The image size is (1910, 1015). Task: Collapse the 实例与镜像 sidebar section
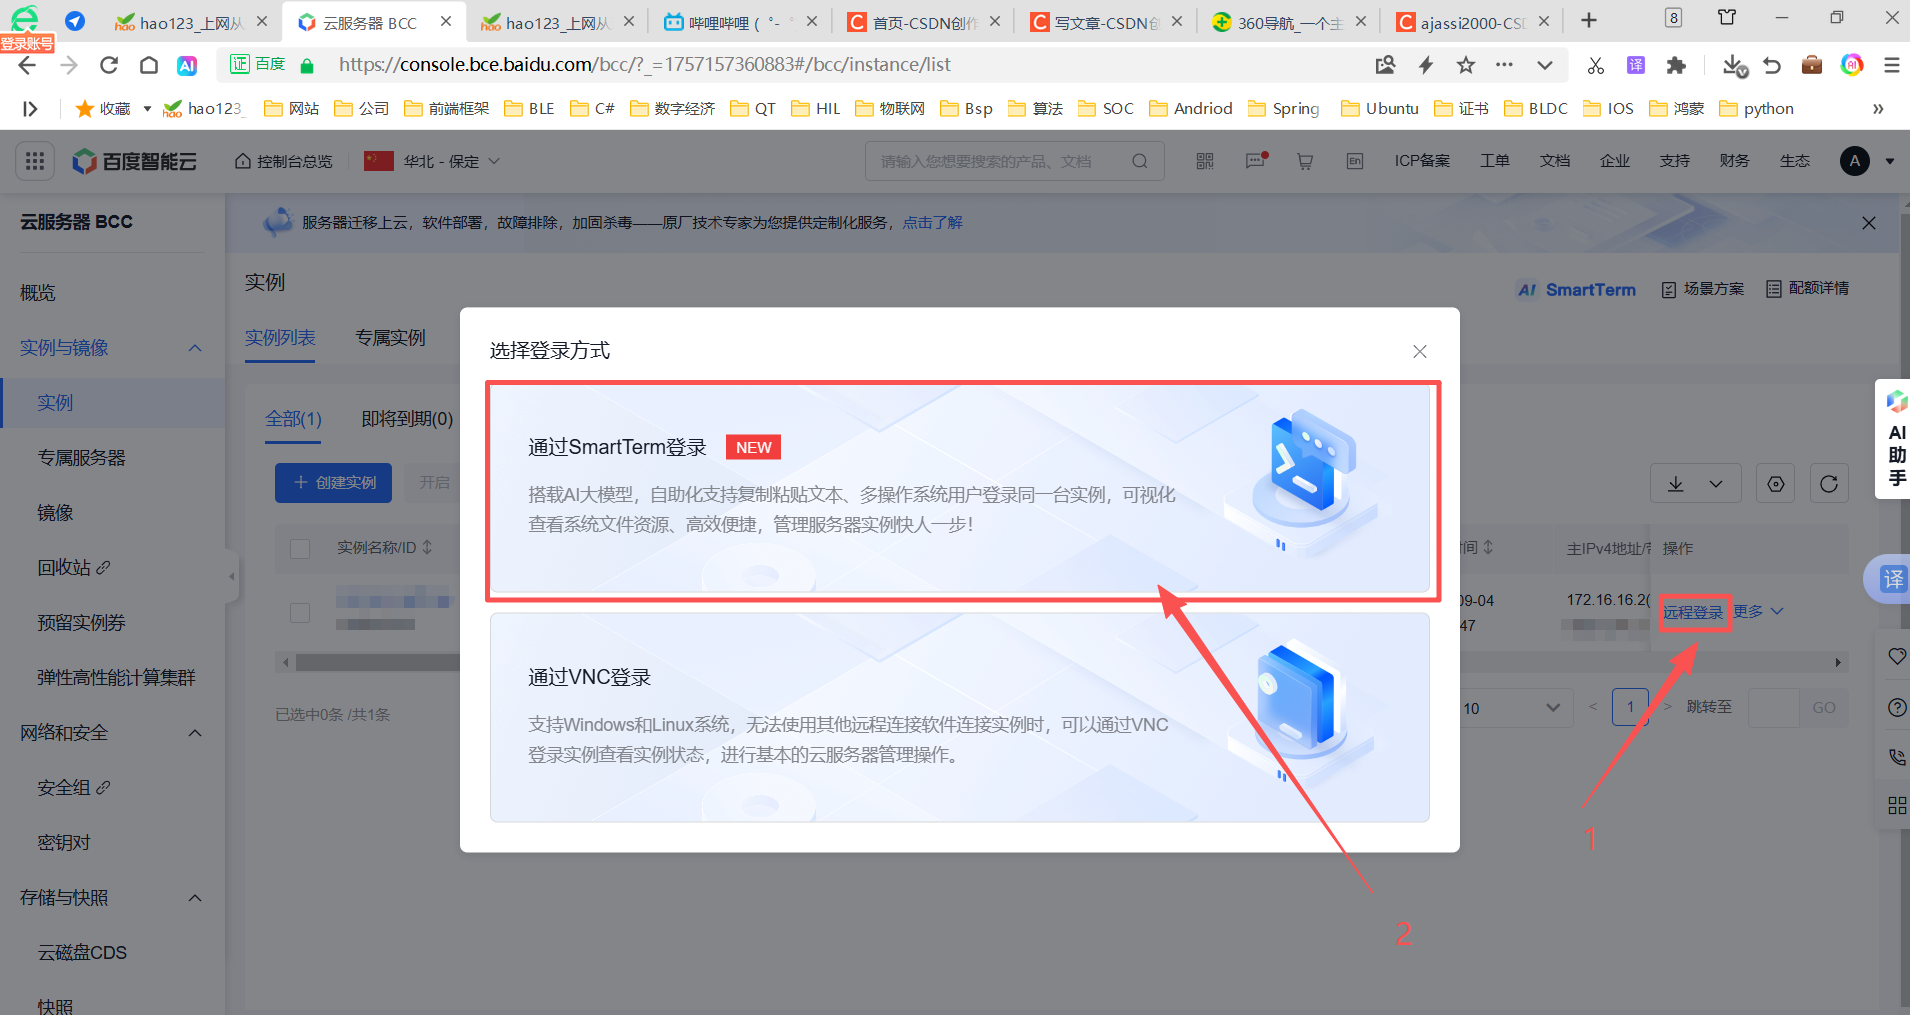tap(195, 348)
